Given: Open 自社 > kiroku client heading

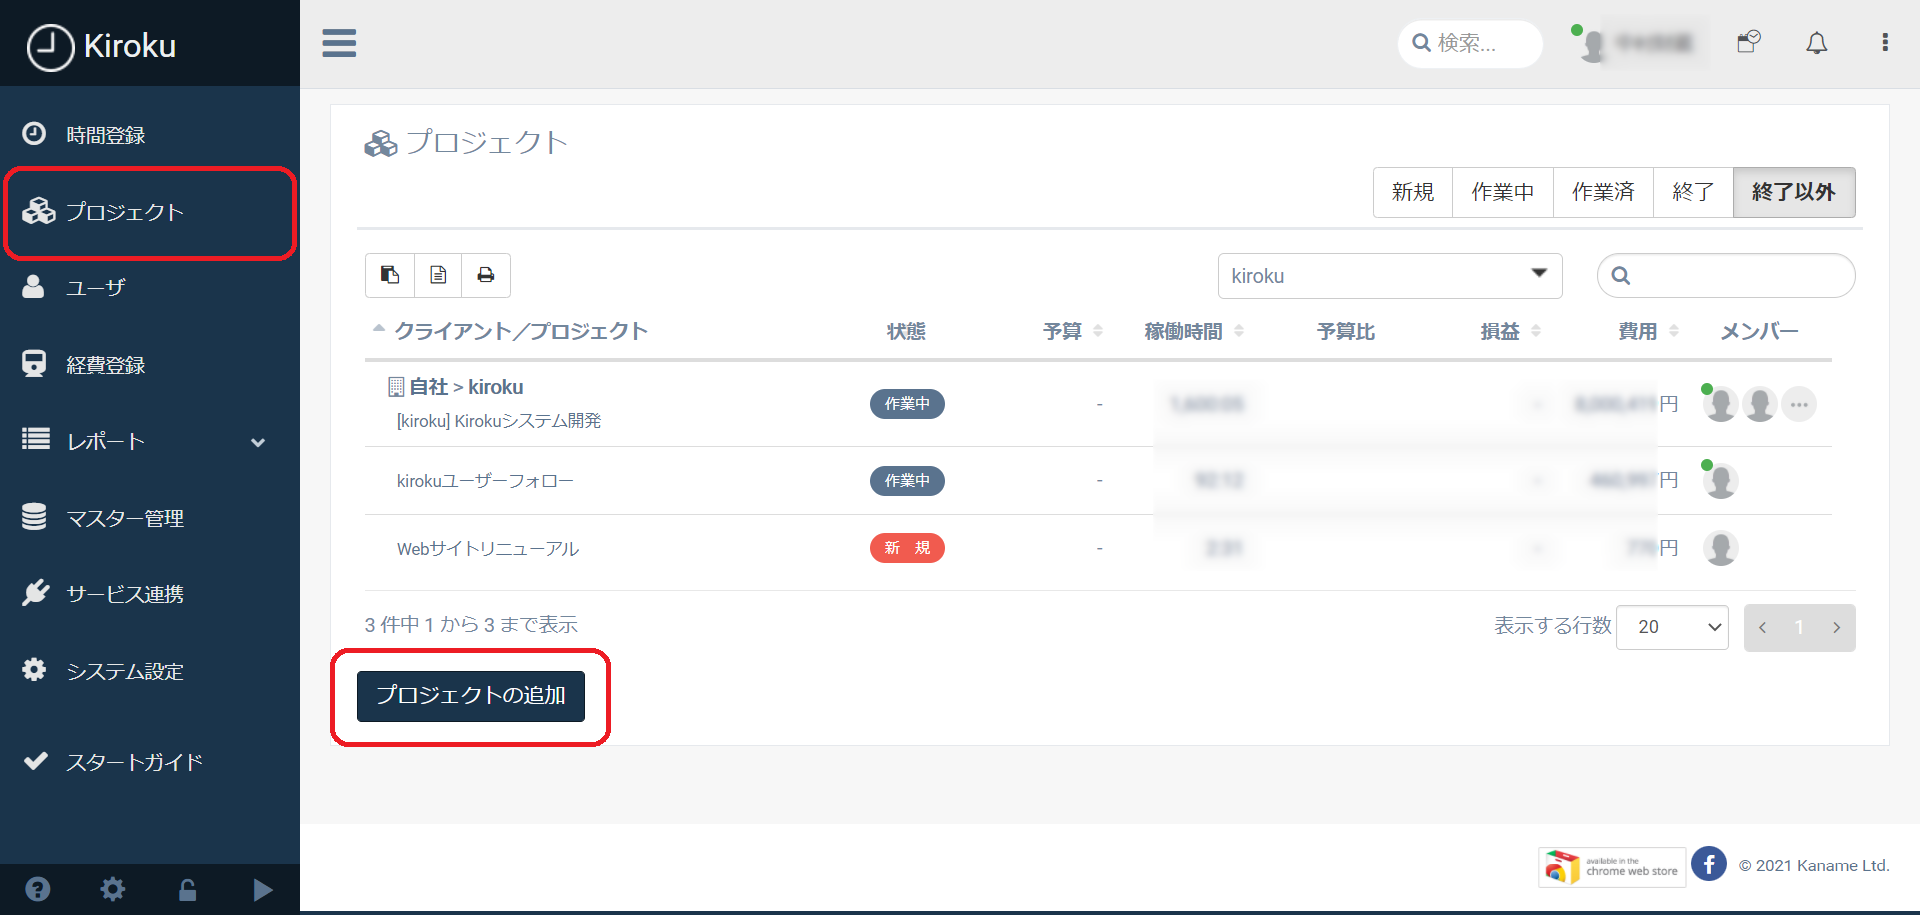Looking at the screenshot, I should (x=466, y=387).
